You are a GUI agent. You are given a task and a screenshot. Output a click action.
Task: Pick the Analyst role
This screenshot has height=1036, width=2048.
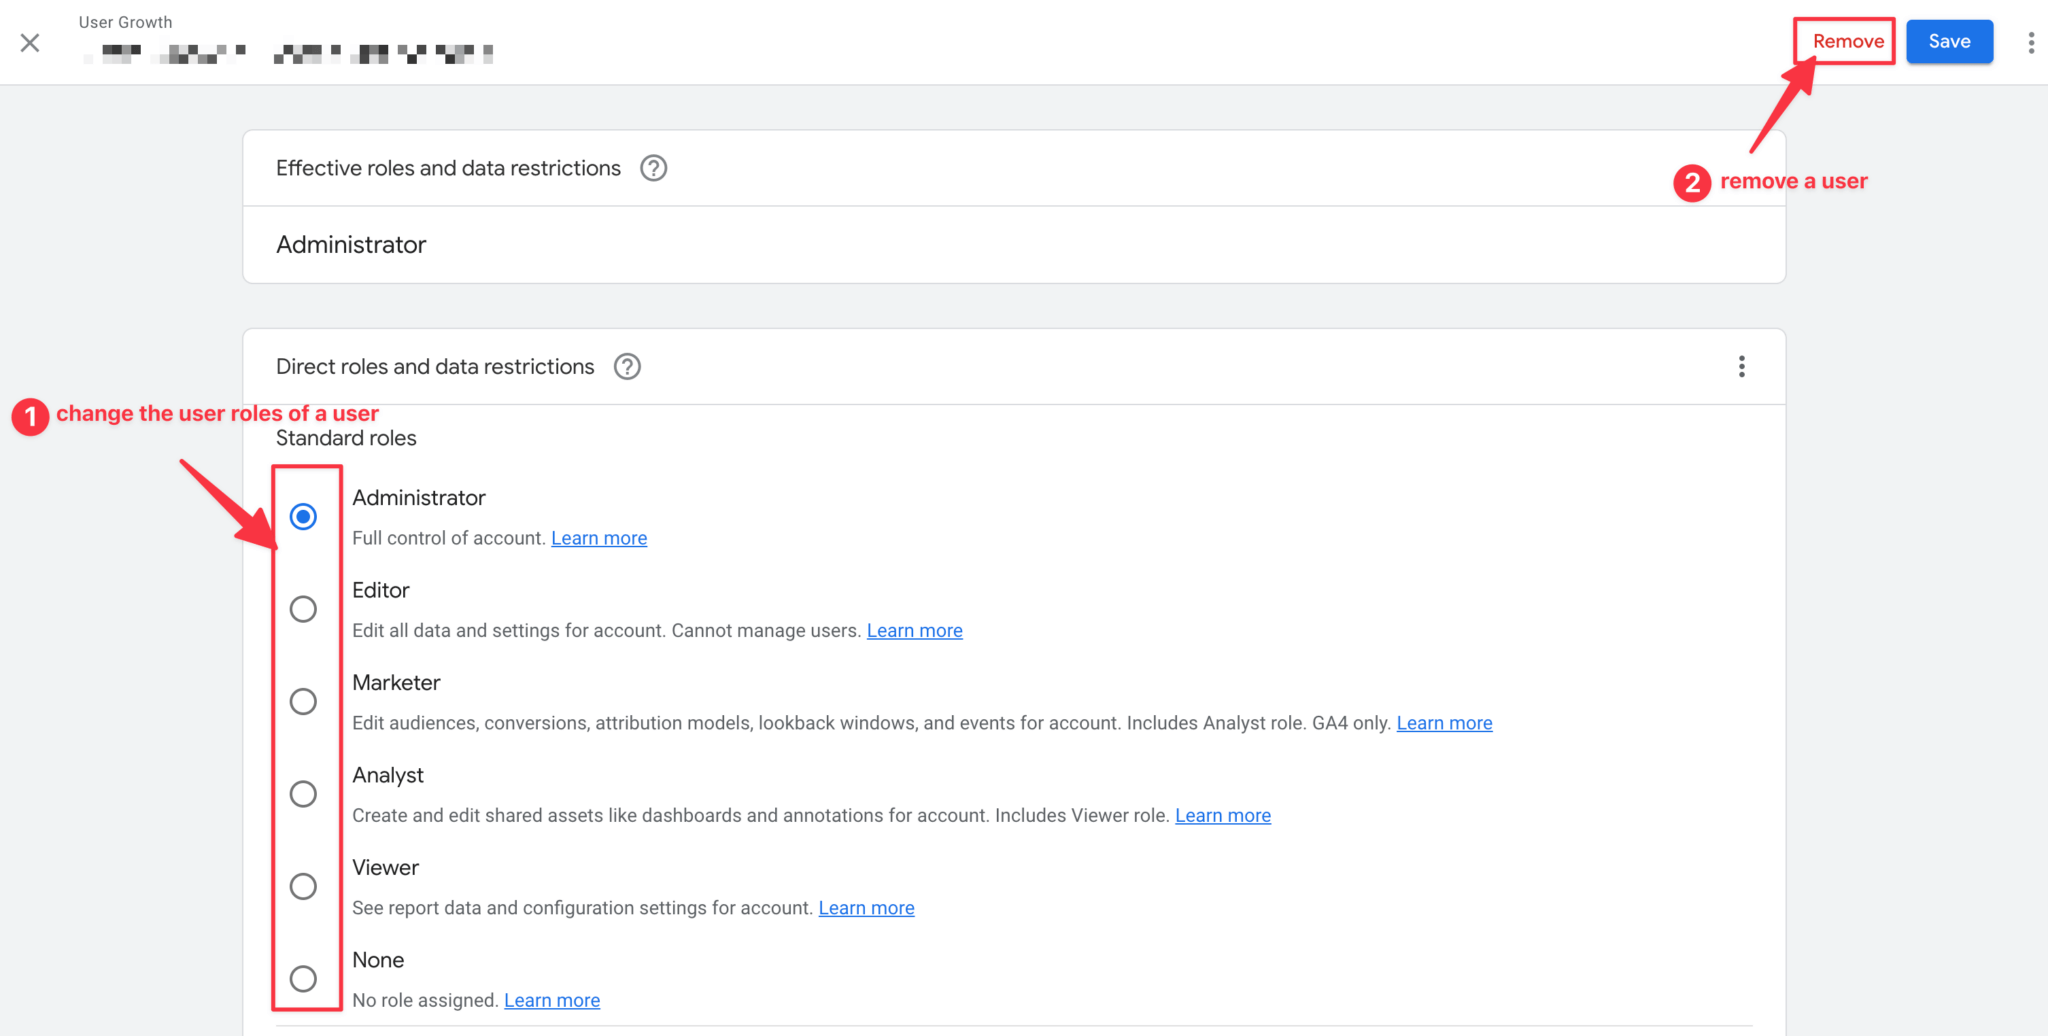tap(304, 793)
